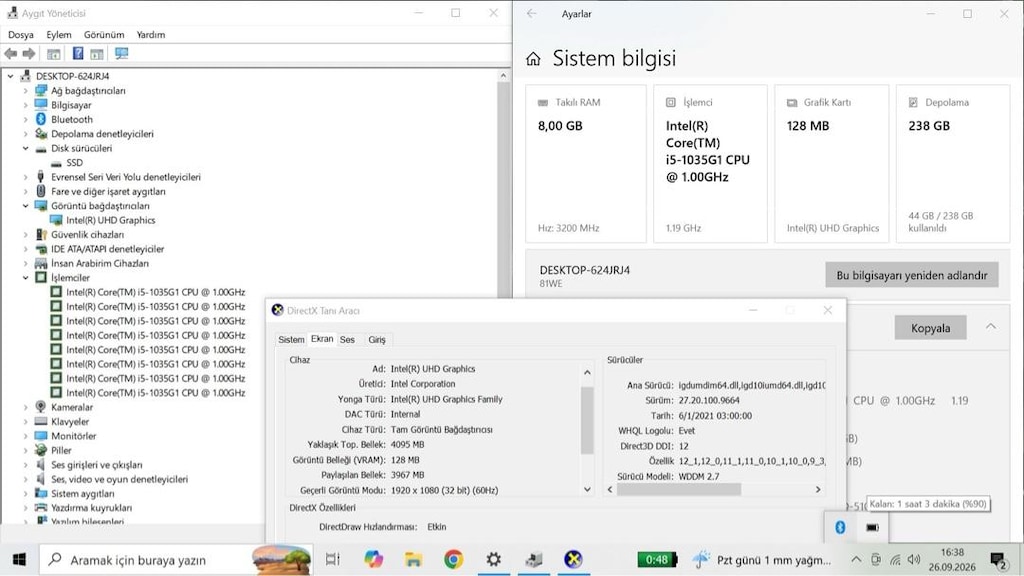Click the clock and date on taskbar
The image size is (1024, 576).
click(x=952, y=560)
